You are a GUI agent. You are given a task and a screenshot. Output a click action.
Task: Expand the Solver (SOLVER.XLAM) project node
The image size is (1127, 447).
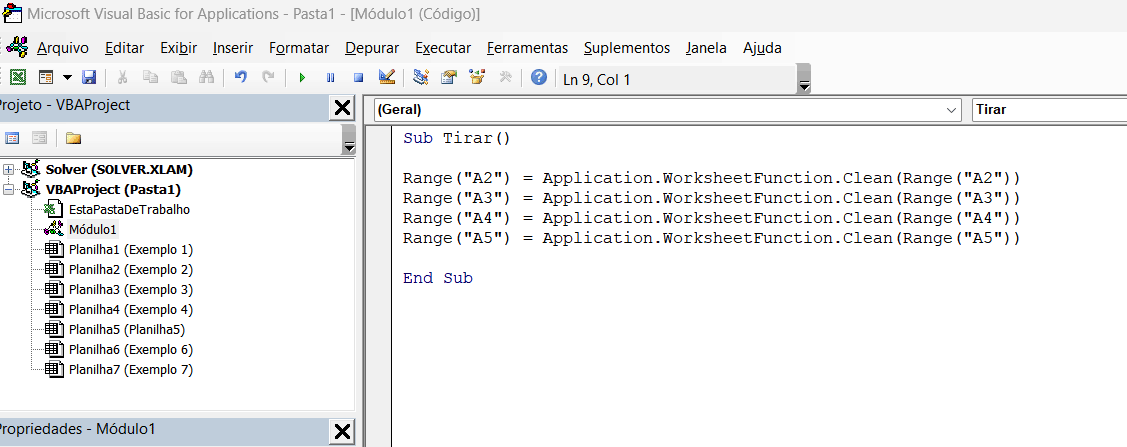(x=9, y=170)
